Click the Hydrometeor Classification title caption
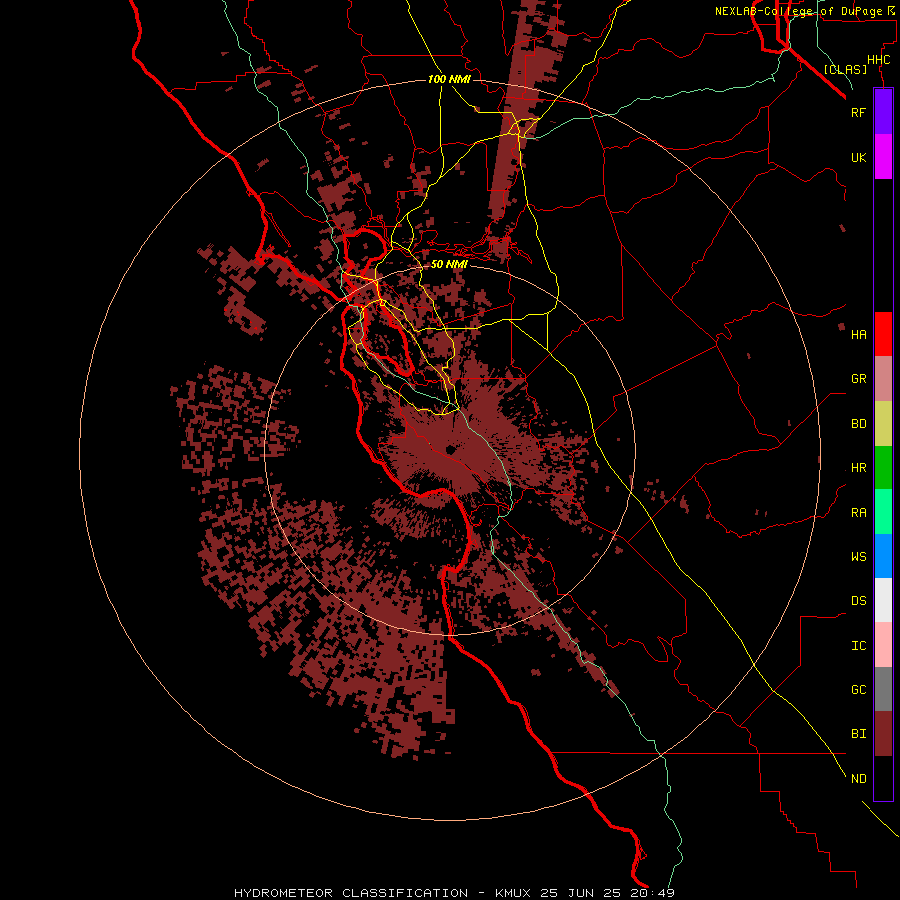The image size is (900, 900). click(x=454, y=893)
